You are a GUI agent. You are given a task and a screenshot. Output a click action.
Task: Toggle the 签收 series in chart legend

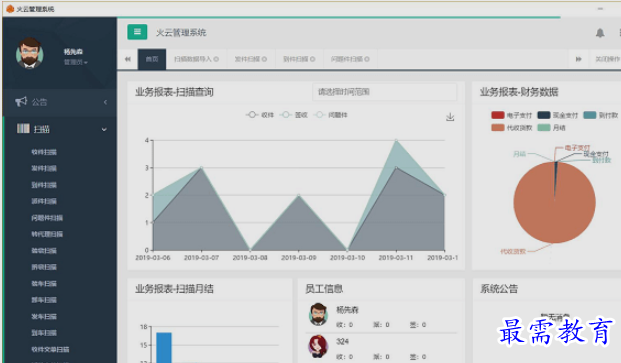click(293, 115)
